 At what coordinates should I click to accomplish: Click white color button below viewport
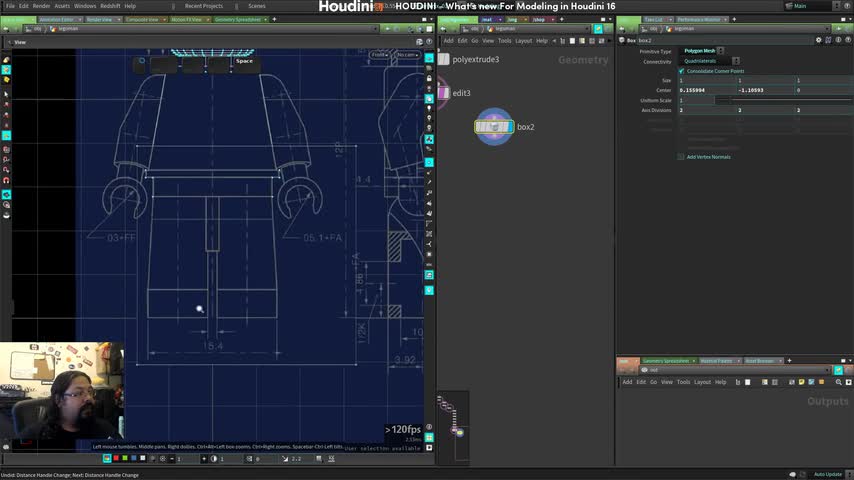pos(143,459)
